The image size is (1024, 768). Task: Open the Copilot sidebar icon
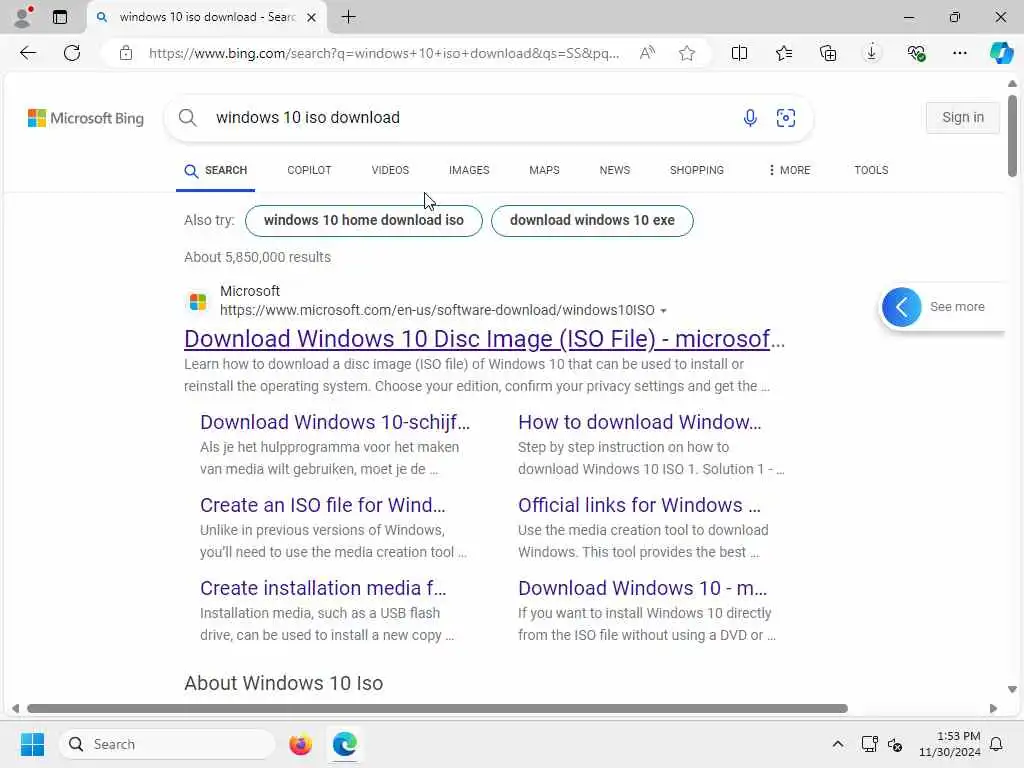[x=1001, y=53]
